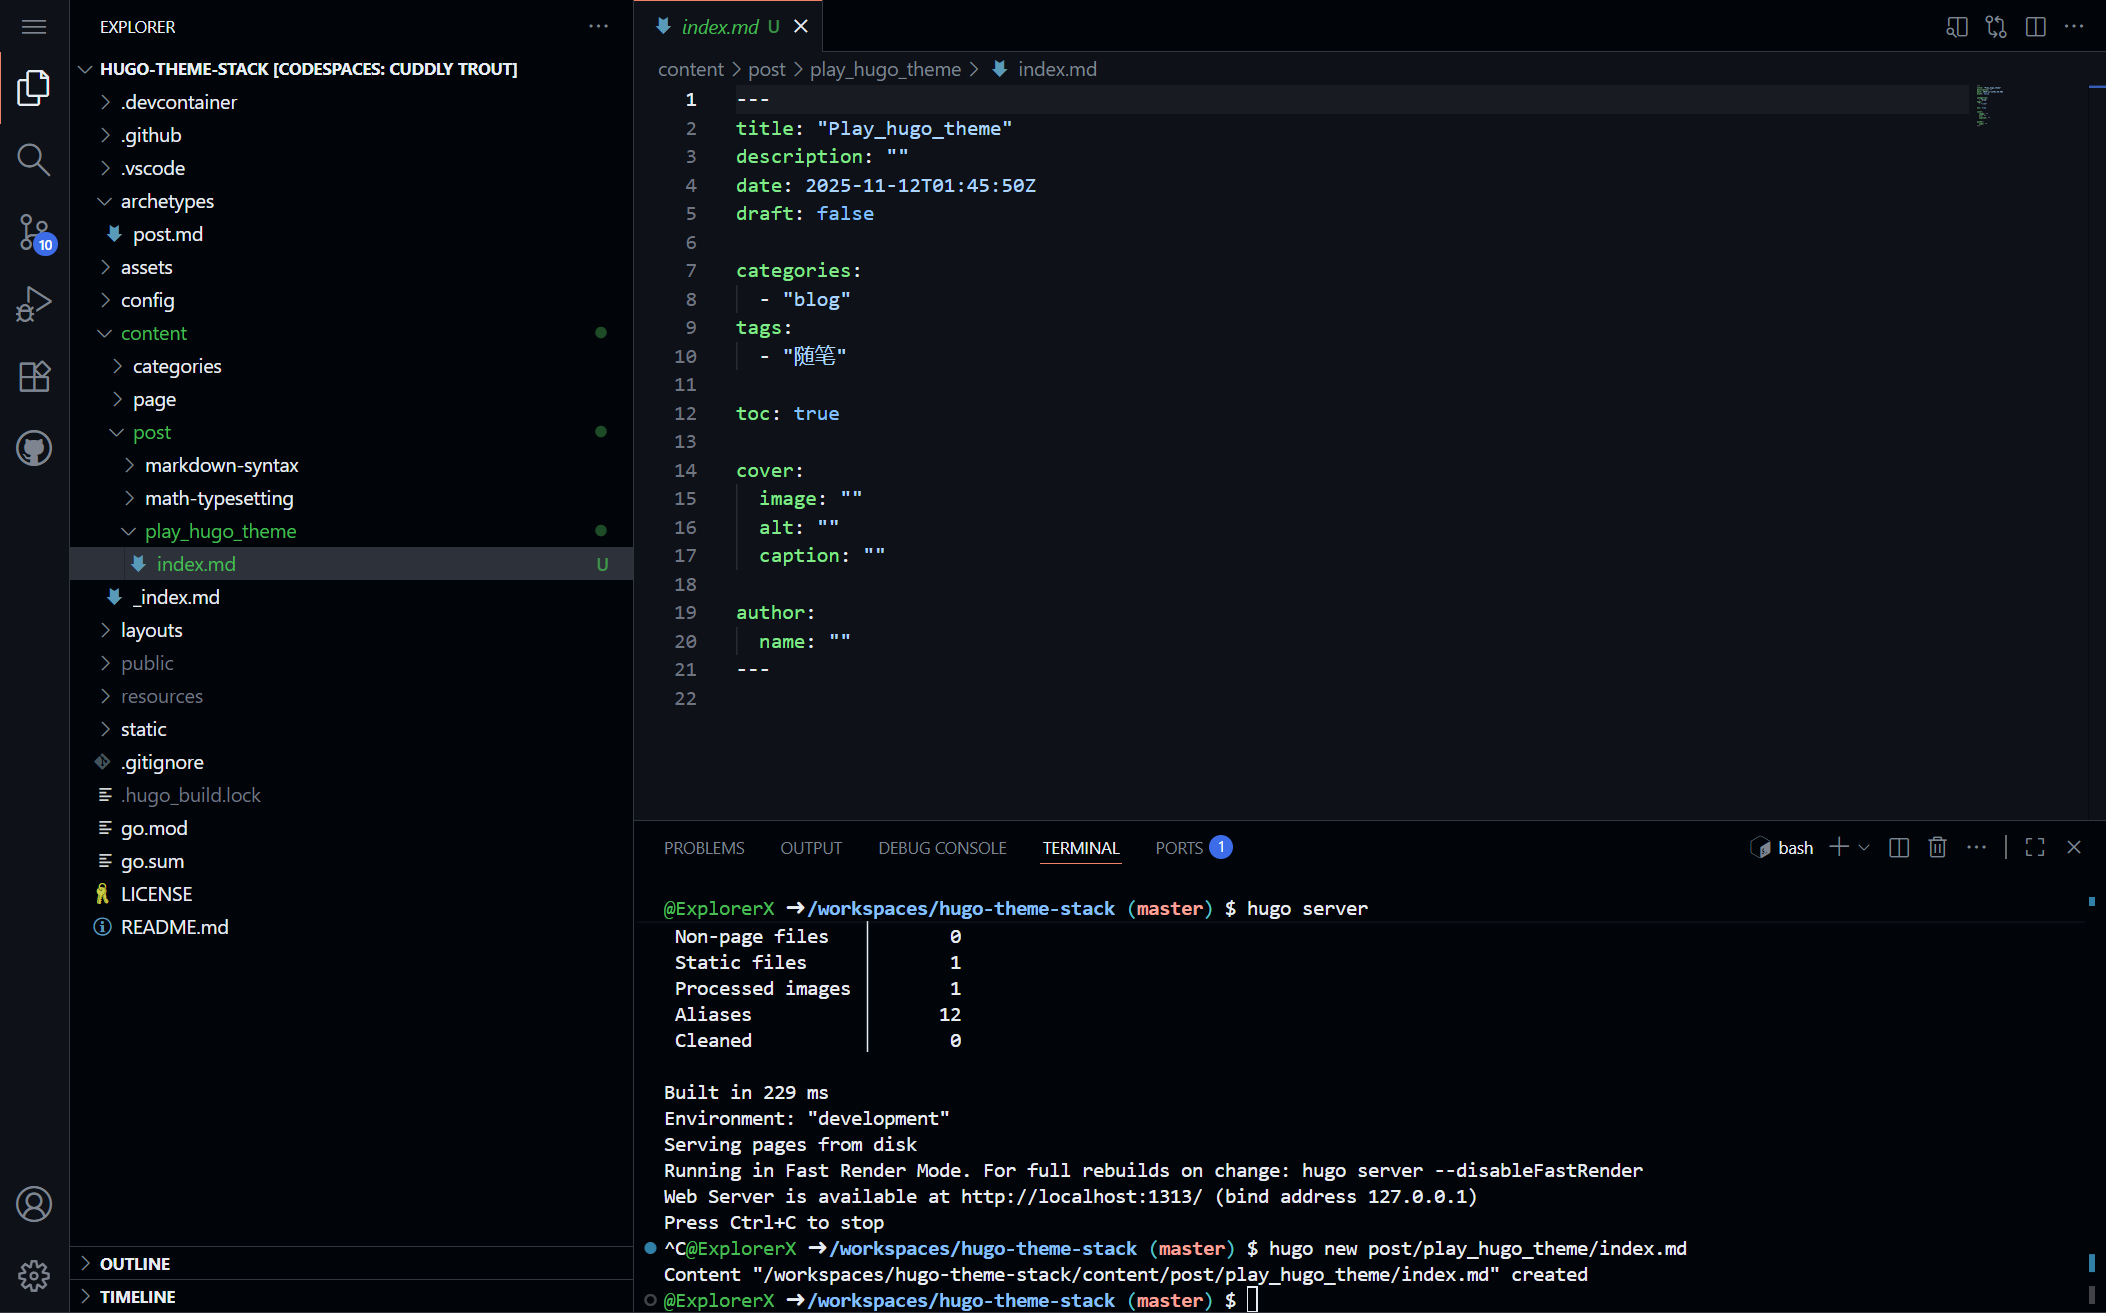Image resolution: width=2106 pixels, height=1313 pixels.
Task: Select TERMINAL panel tab
Action: [x=1080, y=847]
